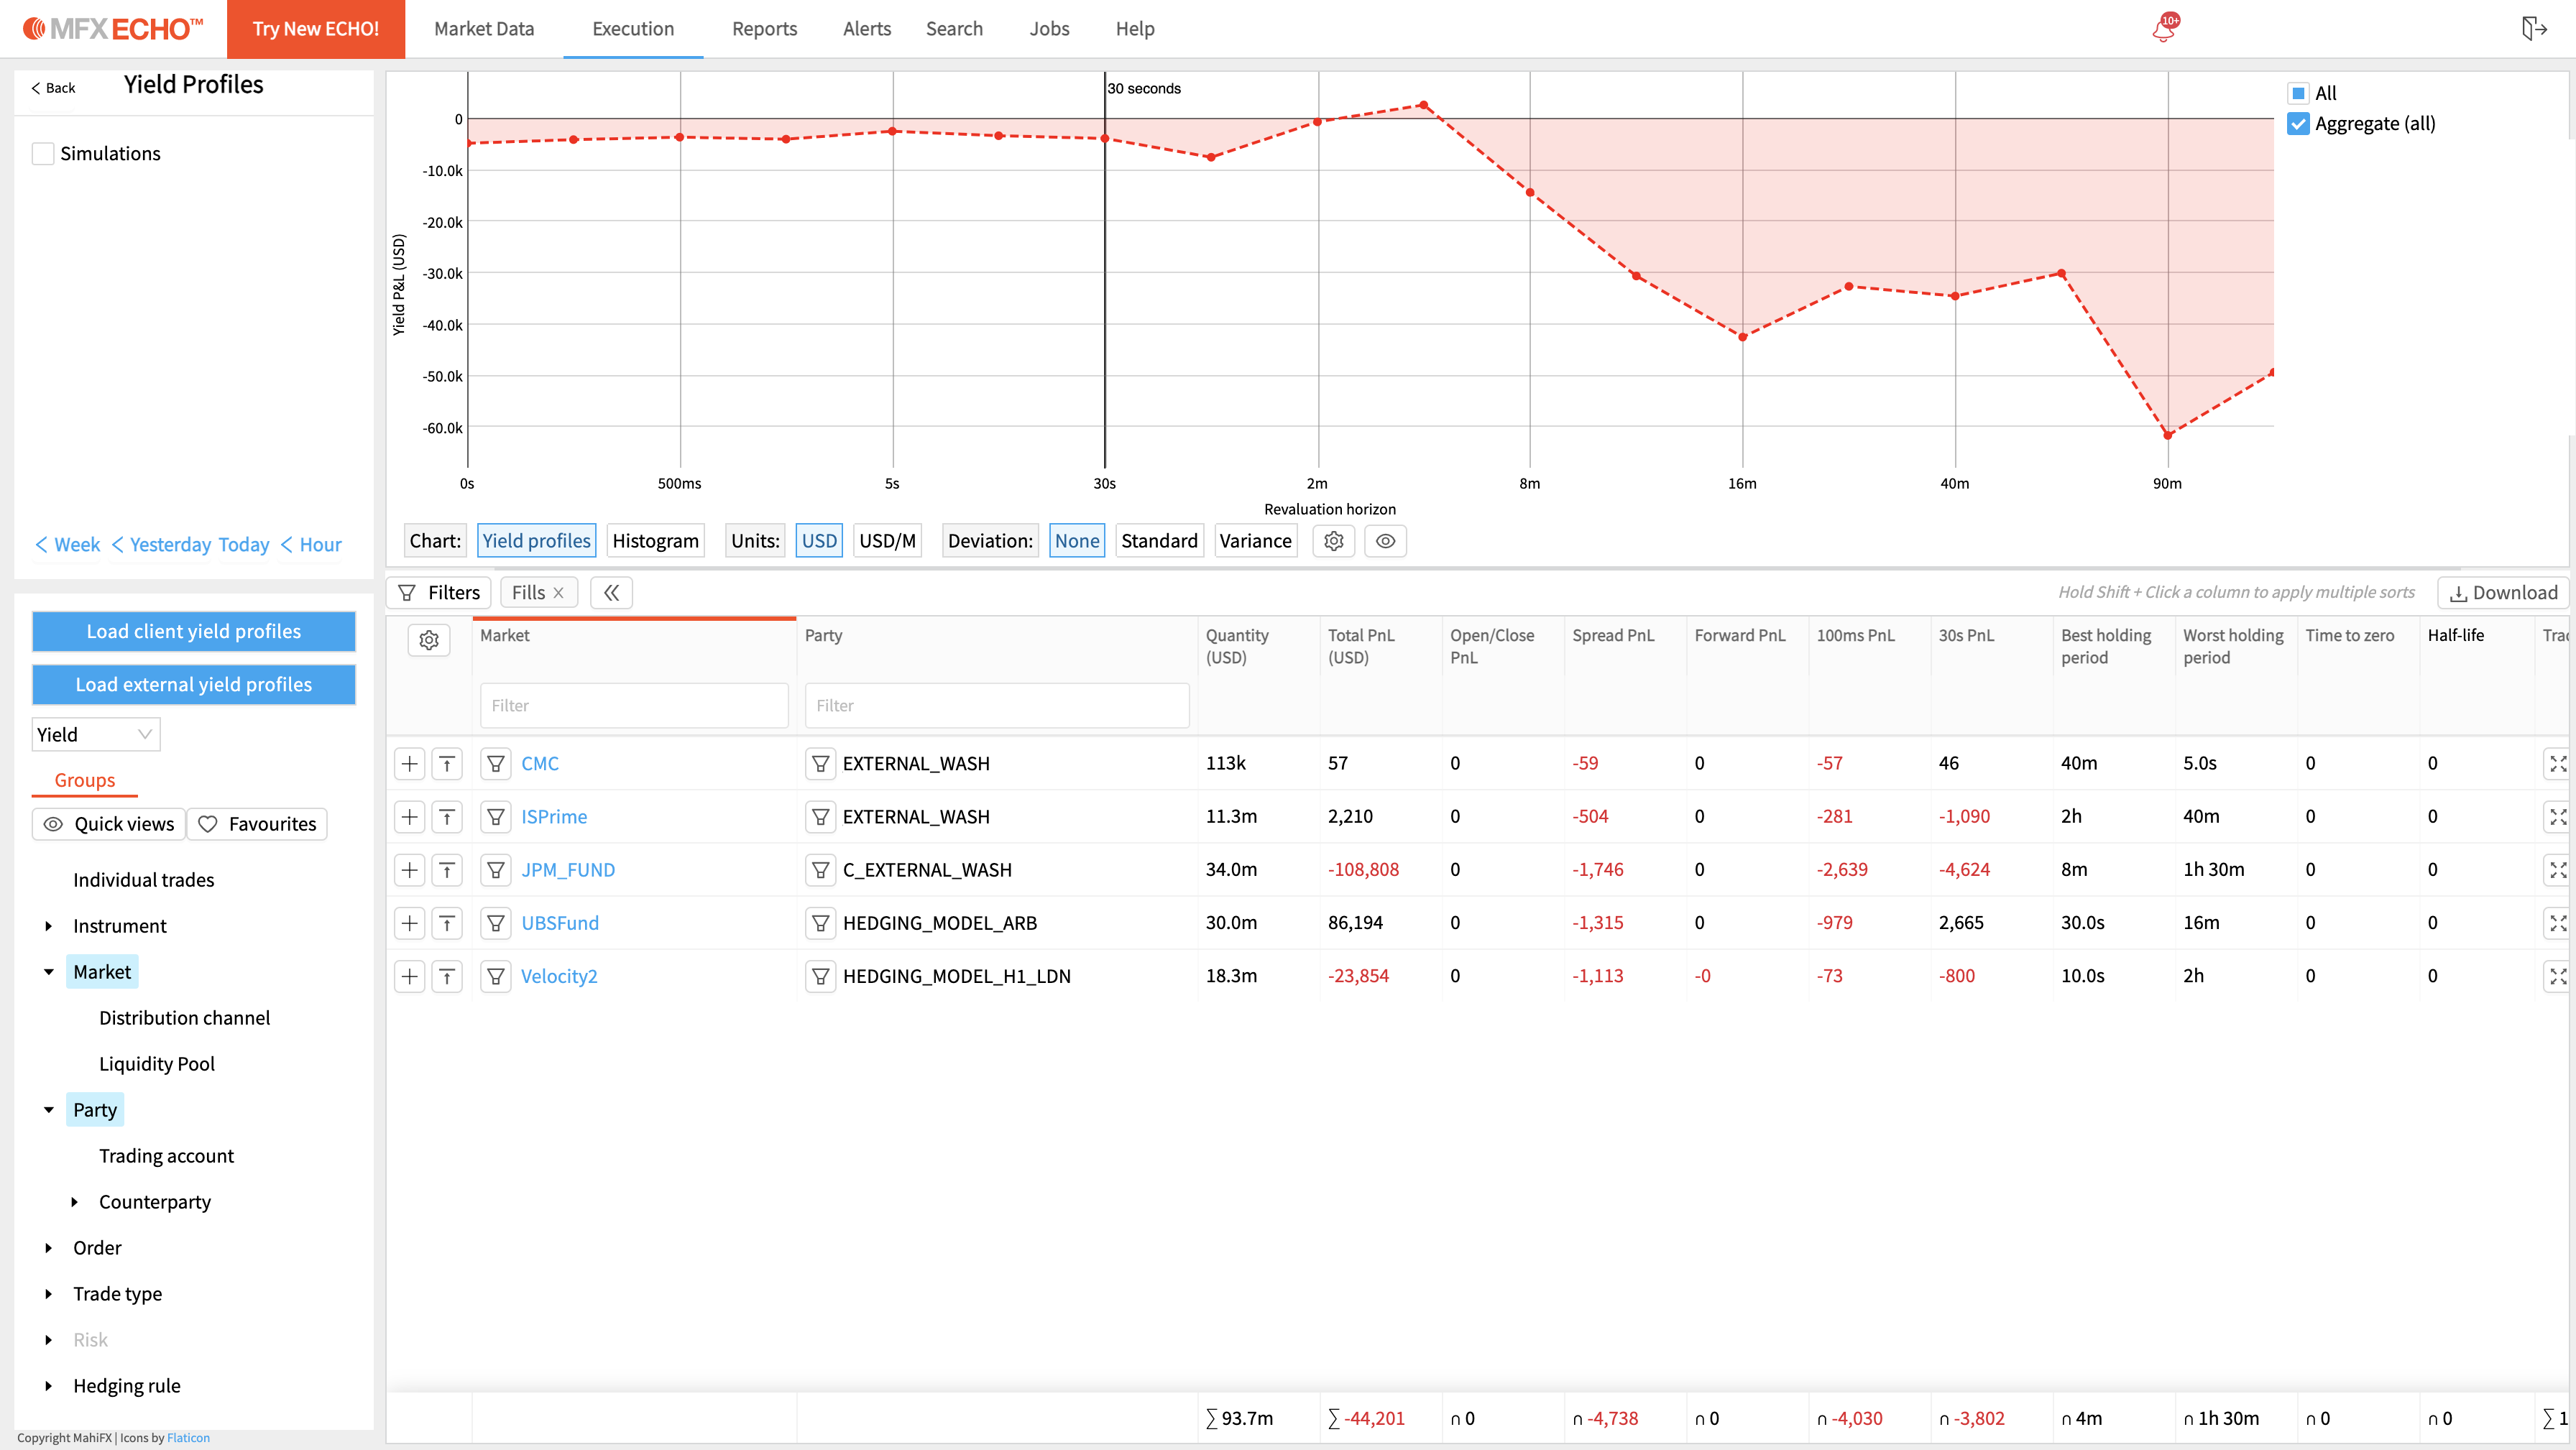Jump back one Week

tap(68, 545)
